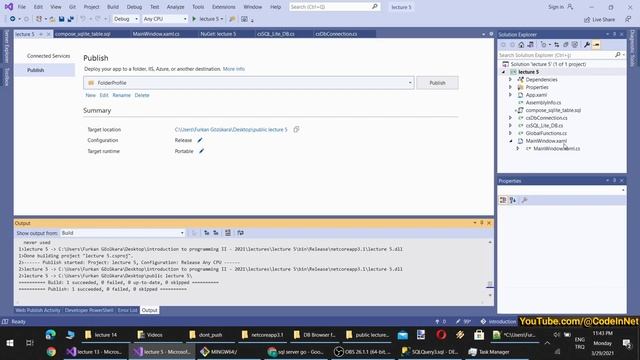Switch to the compose_sqlite_table.sql tab
640x360 pixels.
[83, 34]
